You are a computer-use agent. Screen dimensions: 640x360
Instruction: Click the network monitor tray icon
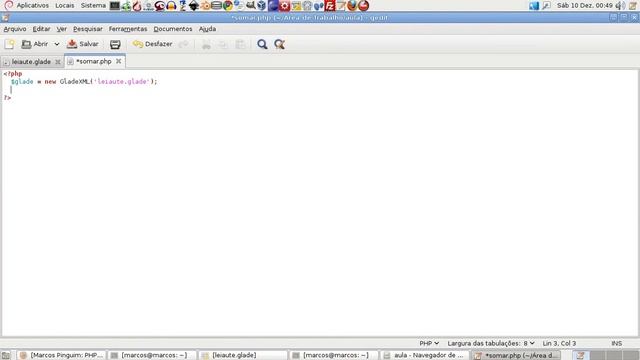[534, 5]
